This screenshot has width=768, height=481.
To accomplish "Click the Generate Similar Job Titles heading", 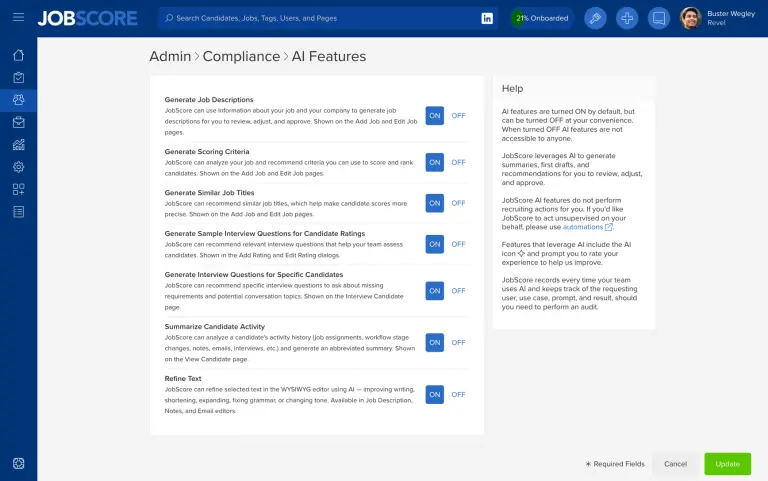I will [209, 192].
